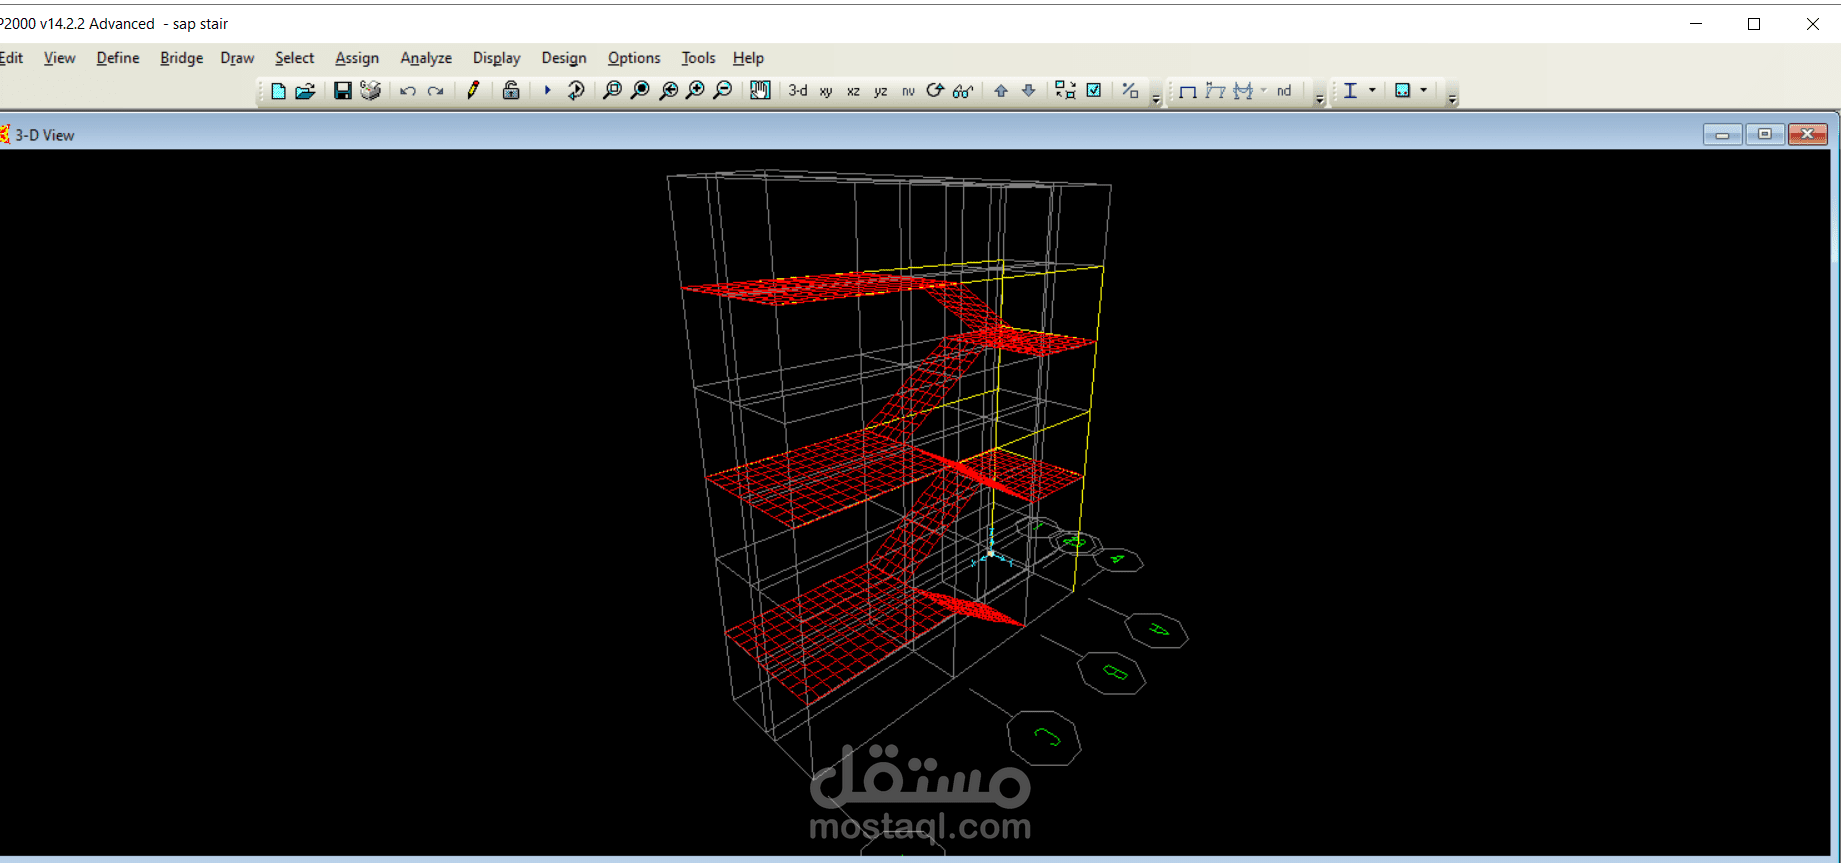Undo the last action
Image resolution: width=1841 pixels, height=863 pixels.
pos(407,91)
